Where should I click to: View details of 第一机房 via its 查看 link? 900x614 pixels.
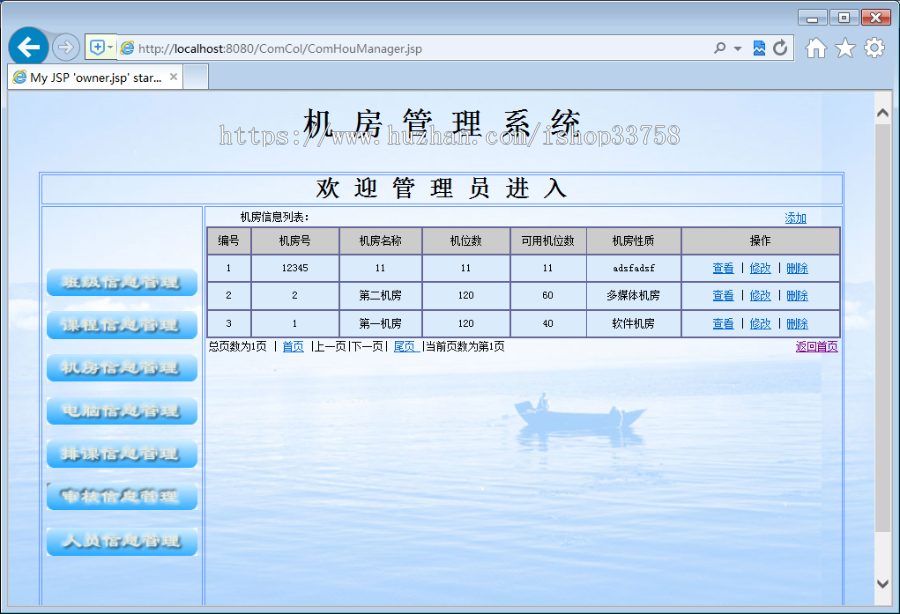722,323
